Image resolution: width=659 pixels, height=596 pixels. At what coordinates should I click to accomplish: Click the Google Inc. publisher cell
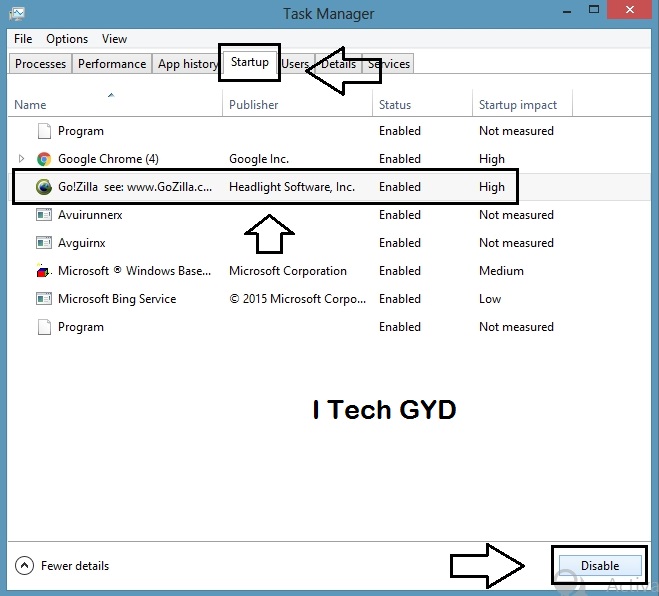pos(259,159)
